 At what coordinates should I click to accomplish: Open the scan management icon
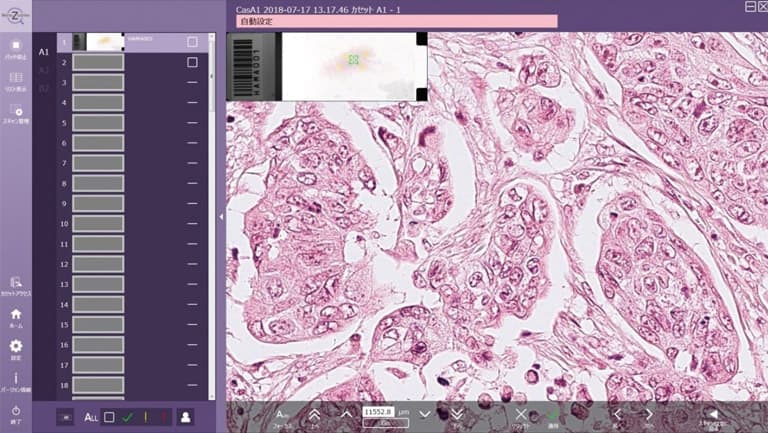pyautogui.click(x=15, y=112)
